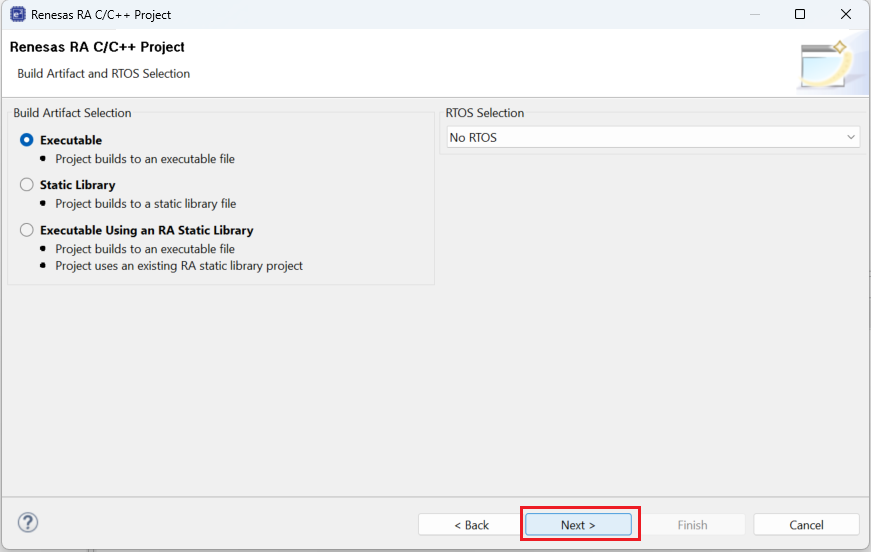Click the 'Project builds to a static library file' text
871x552 pixels.
coord(146,204)
